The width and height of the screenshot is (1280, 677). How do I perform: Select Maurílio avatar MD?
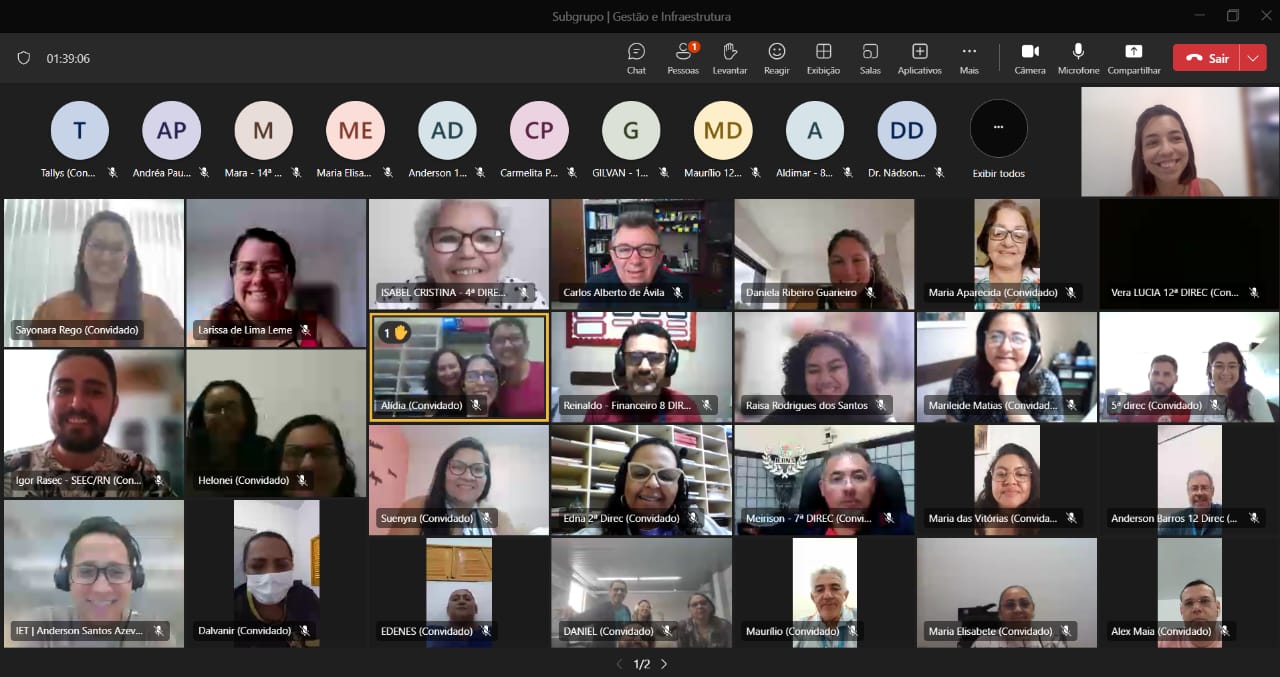pos(723,130)
